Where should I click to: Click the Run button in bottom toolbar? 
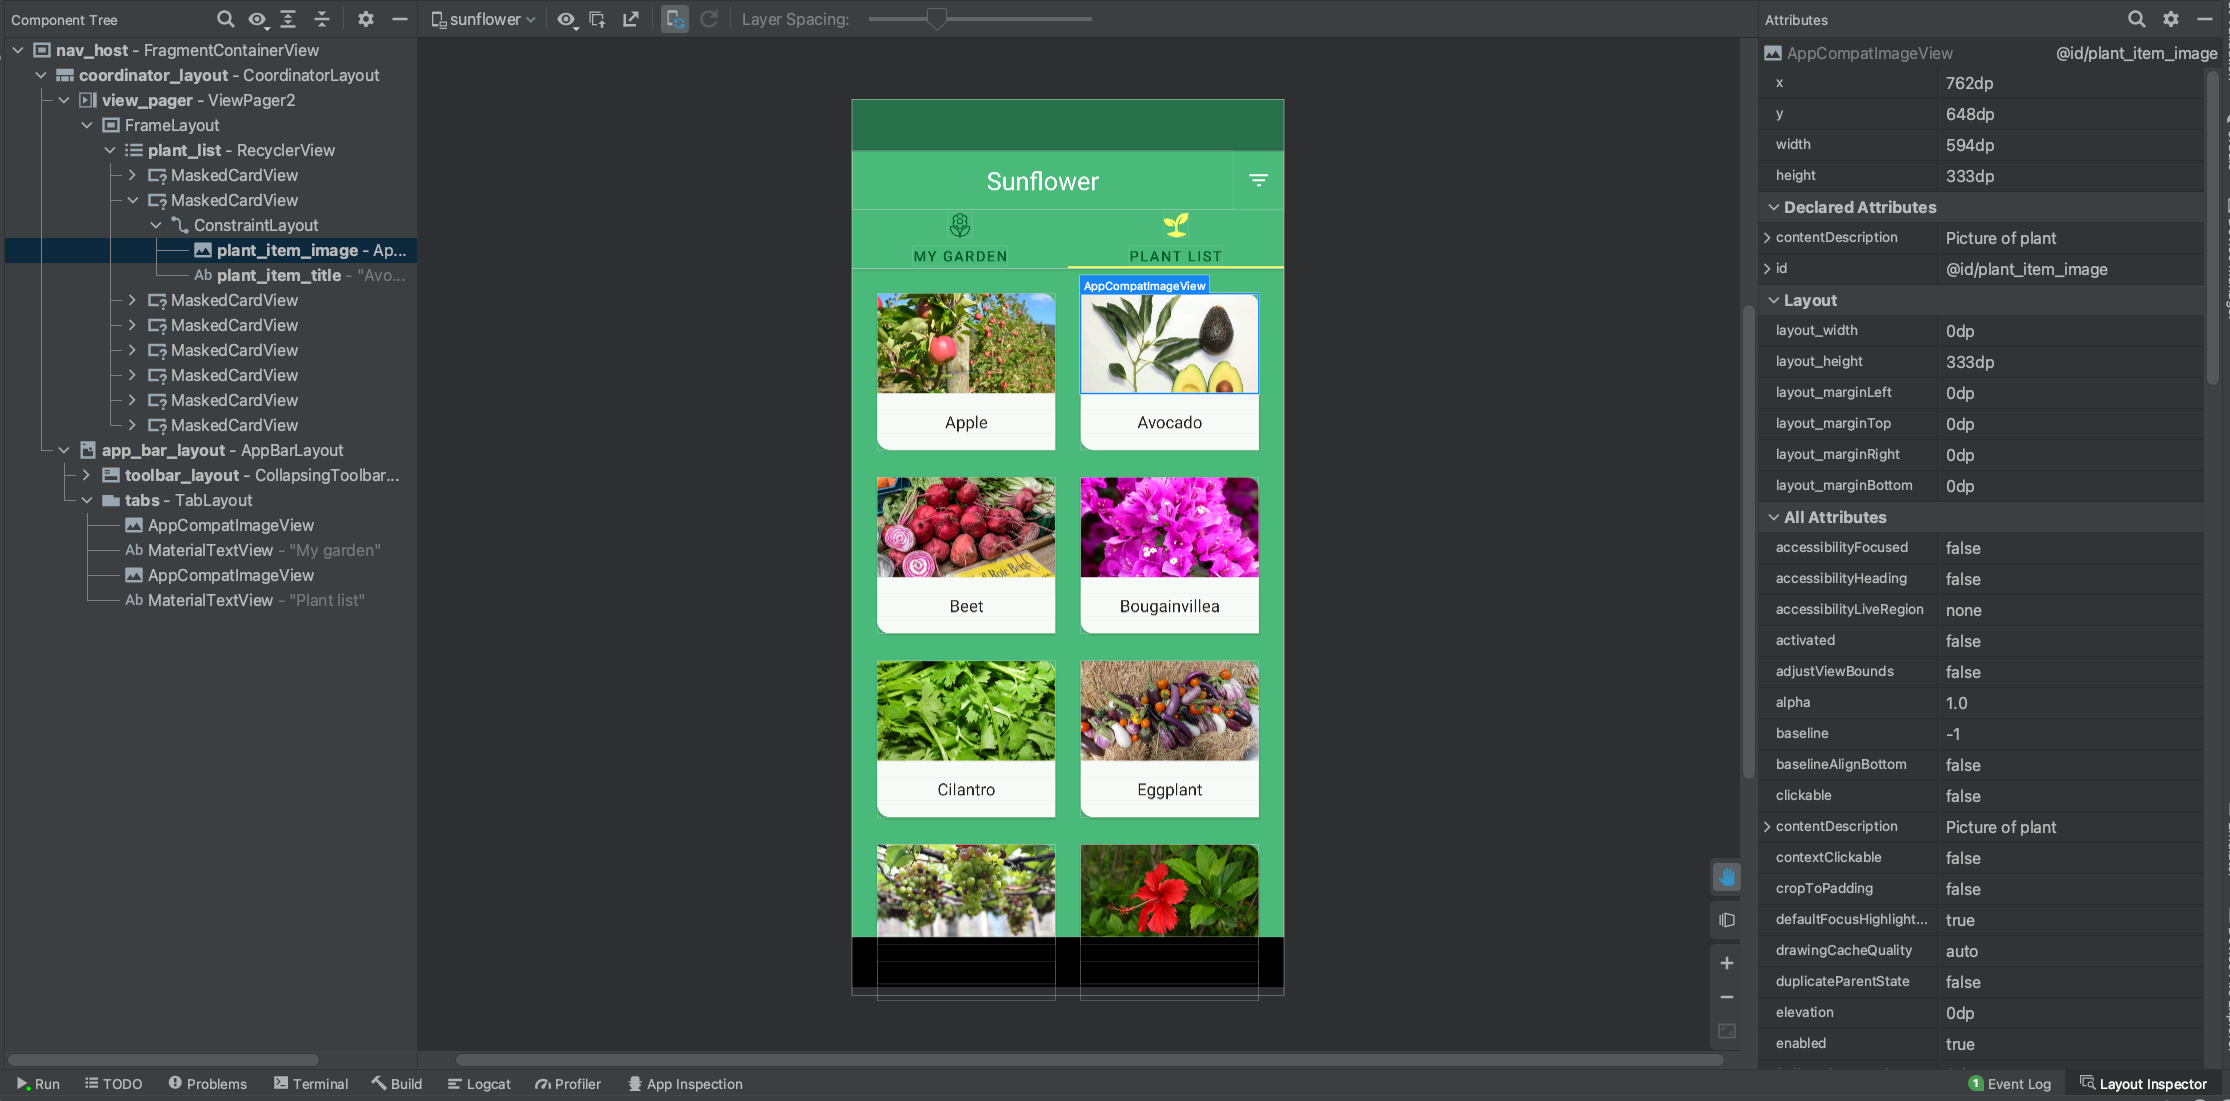tap(38, 1084)
